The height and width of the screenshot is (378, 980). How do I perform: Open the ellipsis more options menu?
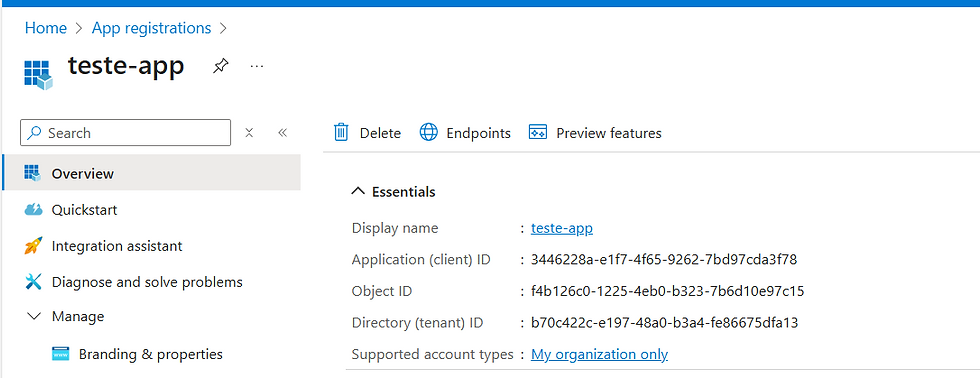[257, 66]
